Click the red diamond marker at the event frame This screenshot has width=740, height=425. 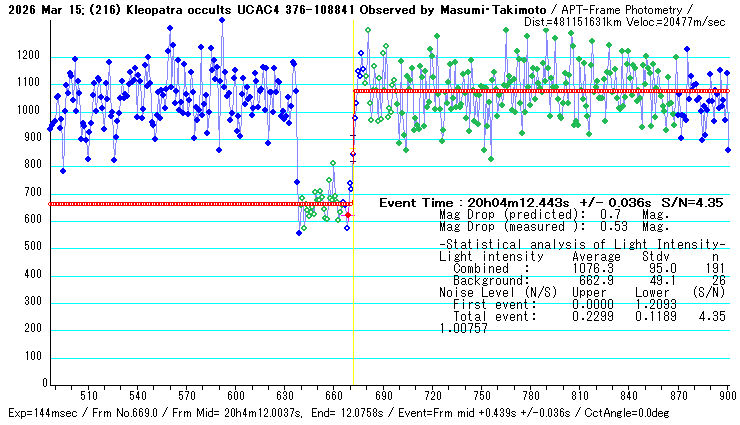(348, 215)
